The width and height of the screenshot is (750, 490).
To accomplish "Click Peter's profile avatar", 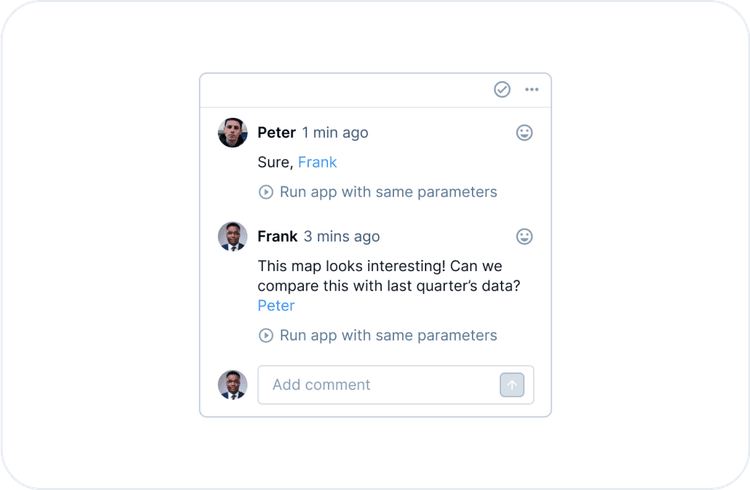I will pyautogui.click(x=233, y=132).
